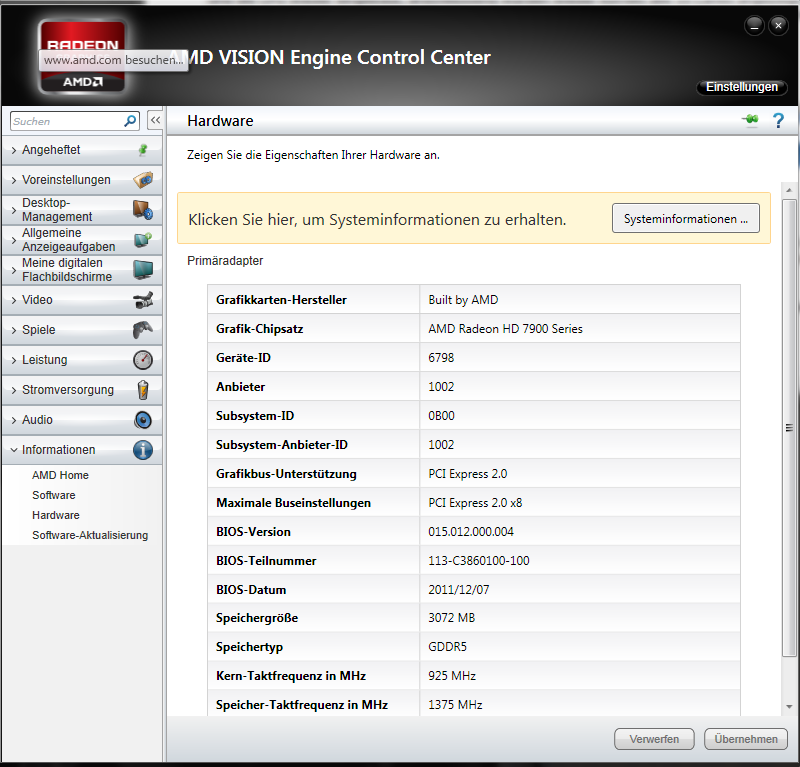Image resolution: width=800 pixels, height=767 pixels.
Task: Click the Übernehmen button
Action: [746, 739]
